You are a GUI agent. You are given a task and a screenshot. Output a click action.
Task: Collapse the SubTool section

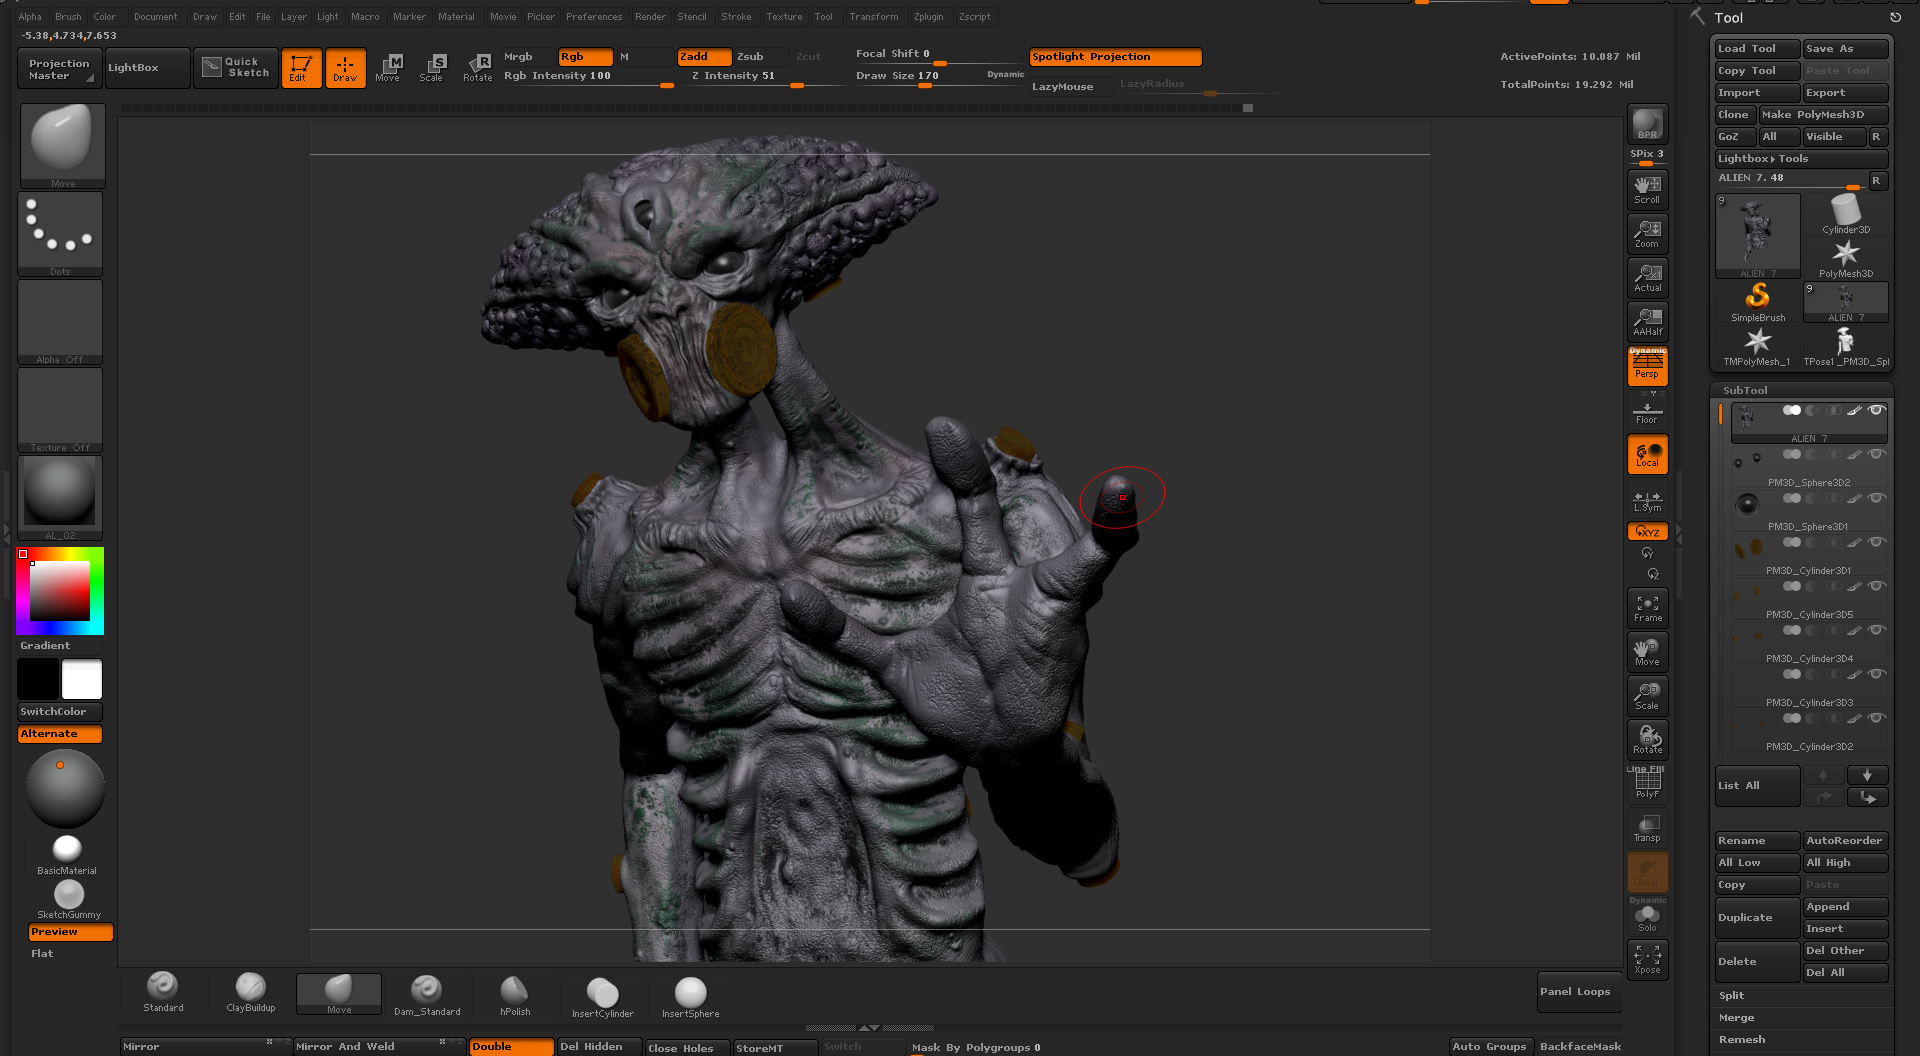coord(1745,390)
